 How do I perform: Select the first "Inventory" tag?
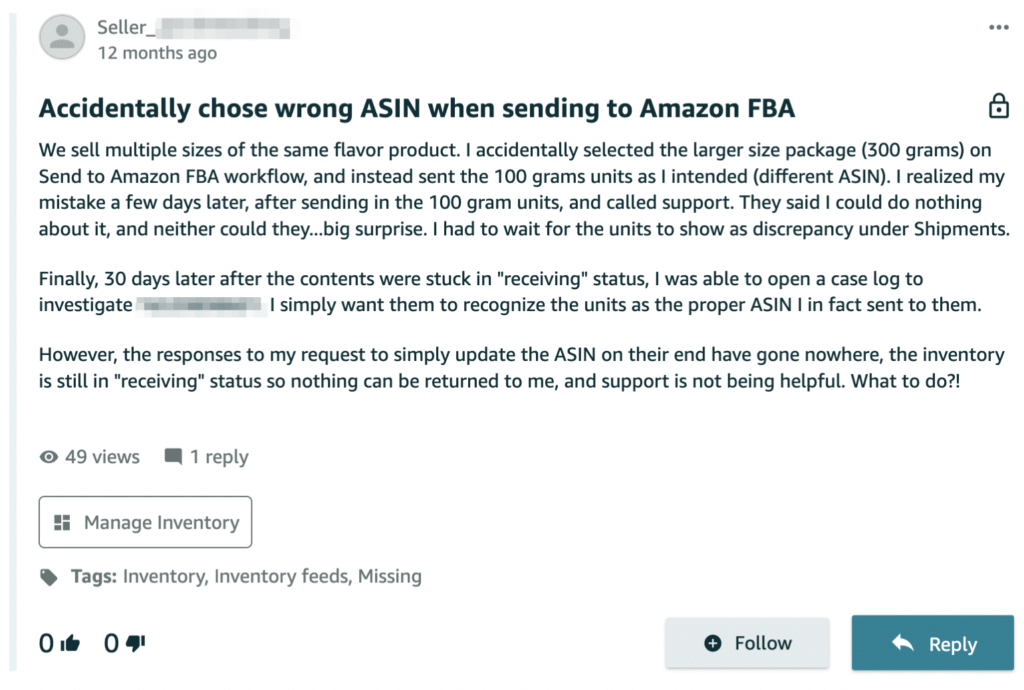pos(164,576)
